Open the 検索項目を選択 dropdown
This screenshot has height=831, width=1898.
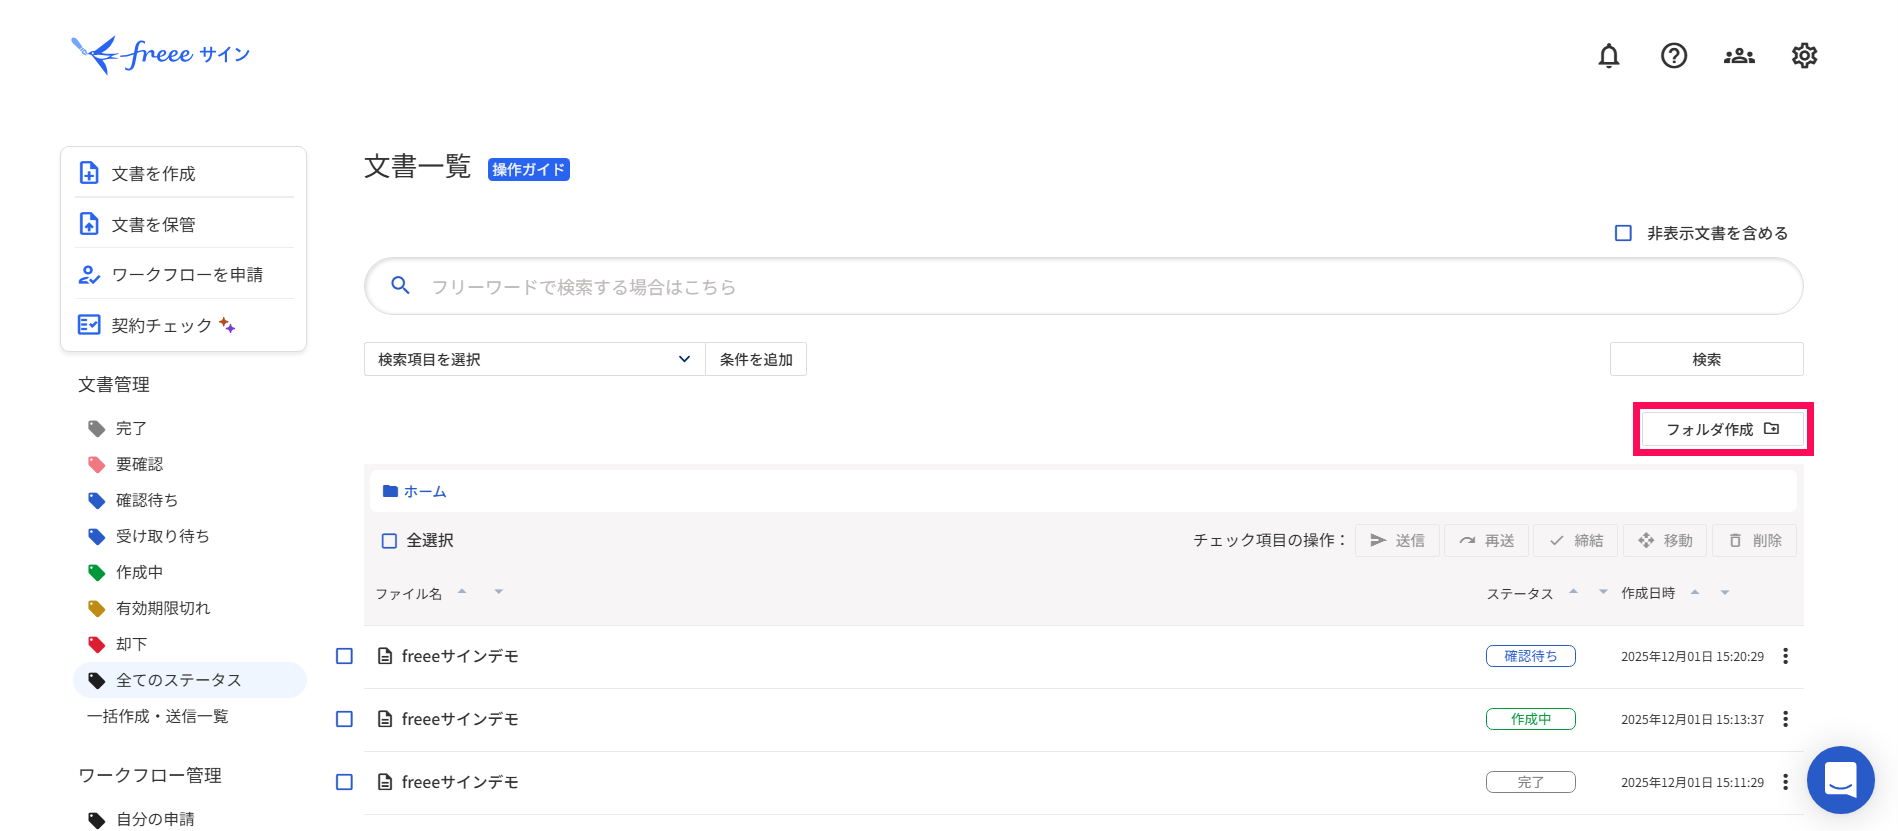(x=534, y=359)
